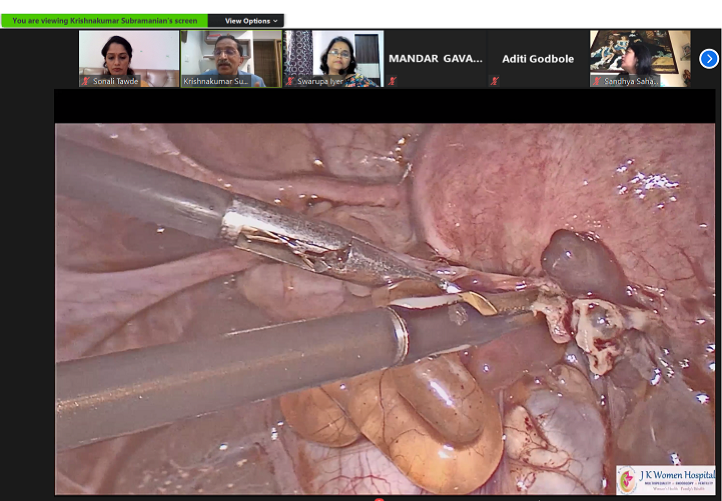Select Swarupa Iyer's video thumbnail

[334, 58]
